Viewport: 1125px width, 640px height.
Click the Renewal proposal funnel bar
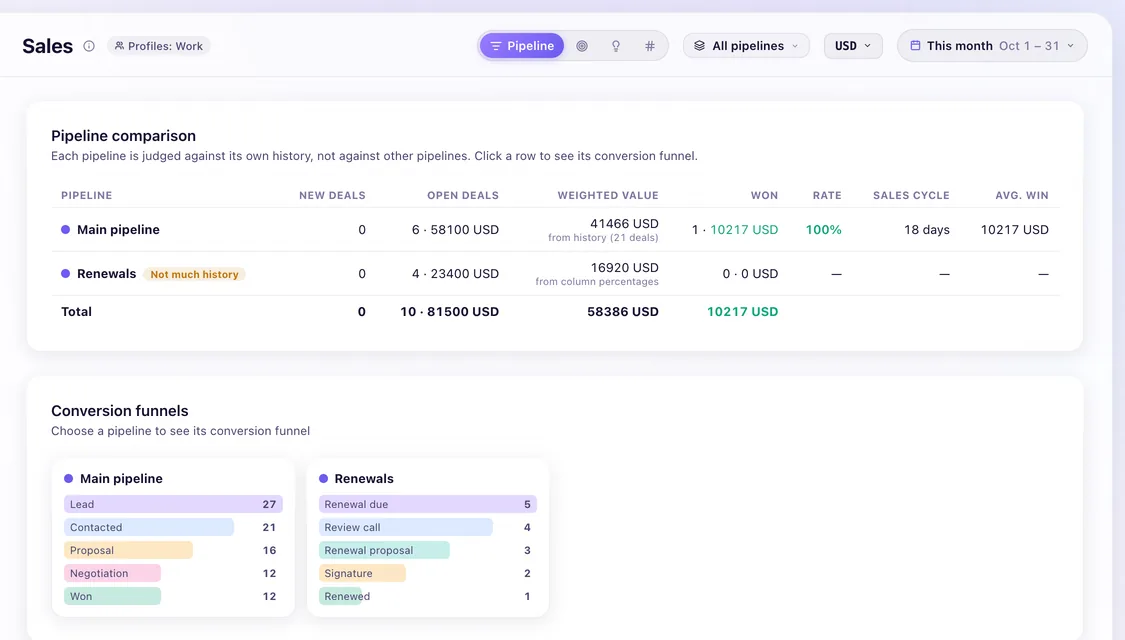click(x=384, y=550)
